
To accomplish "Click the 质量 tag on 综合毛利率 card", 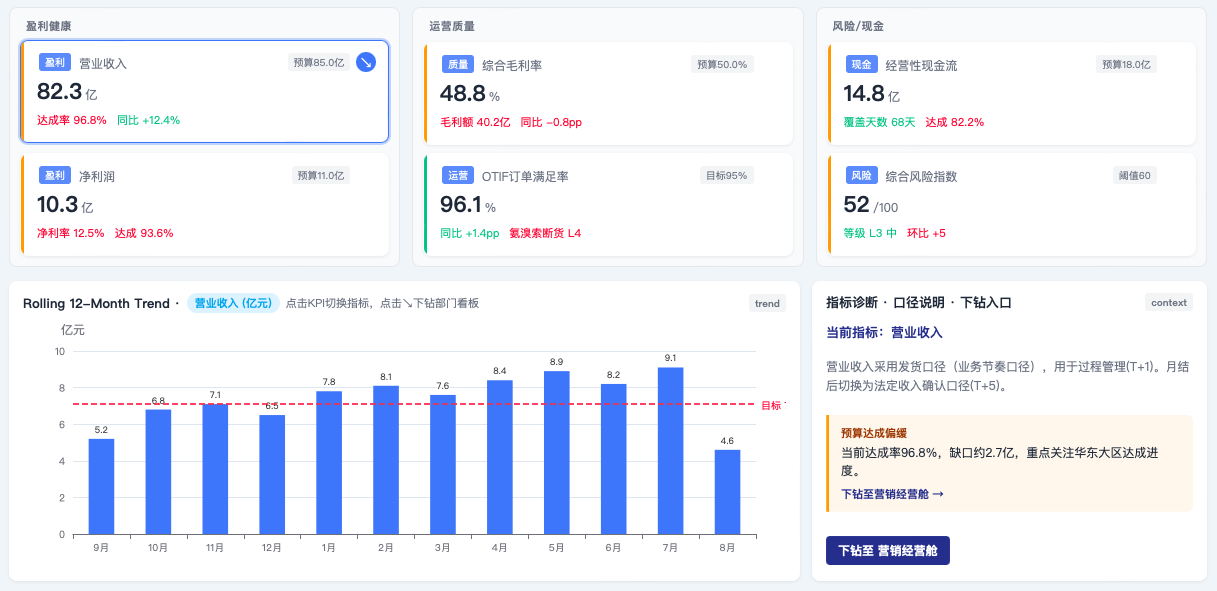I will 458,65.
